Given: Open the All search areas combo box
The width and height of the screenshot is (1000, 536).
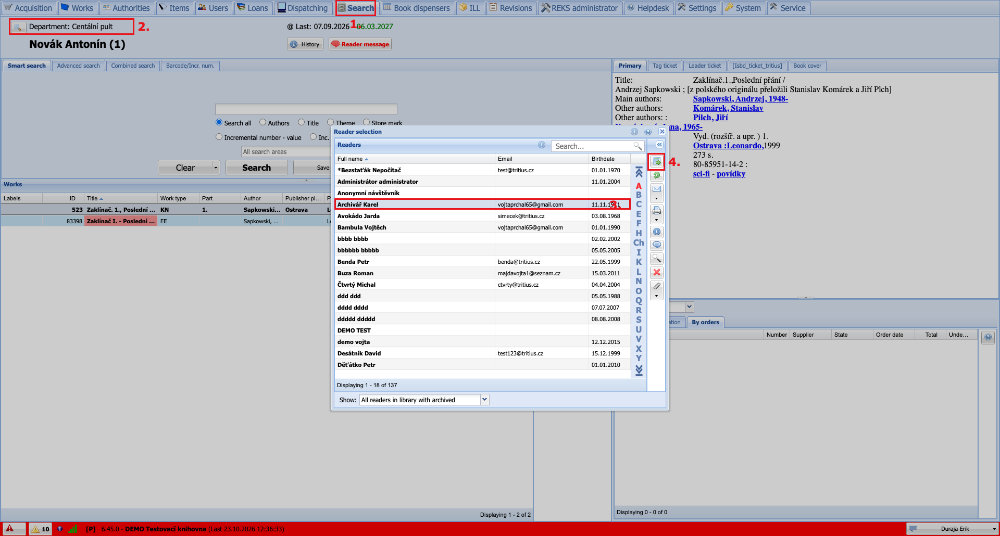Looking at the screenshot, I should (x=286, y=152).
